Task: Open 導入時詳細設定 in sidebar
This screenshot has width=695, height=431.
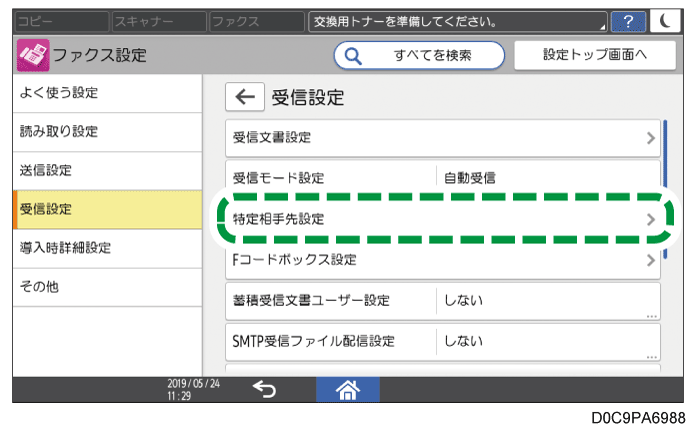Action: 107,248
